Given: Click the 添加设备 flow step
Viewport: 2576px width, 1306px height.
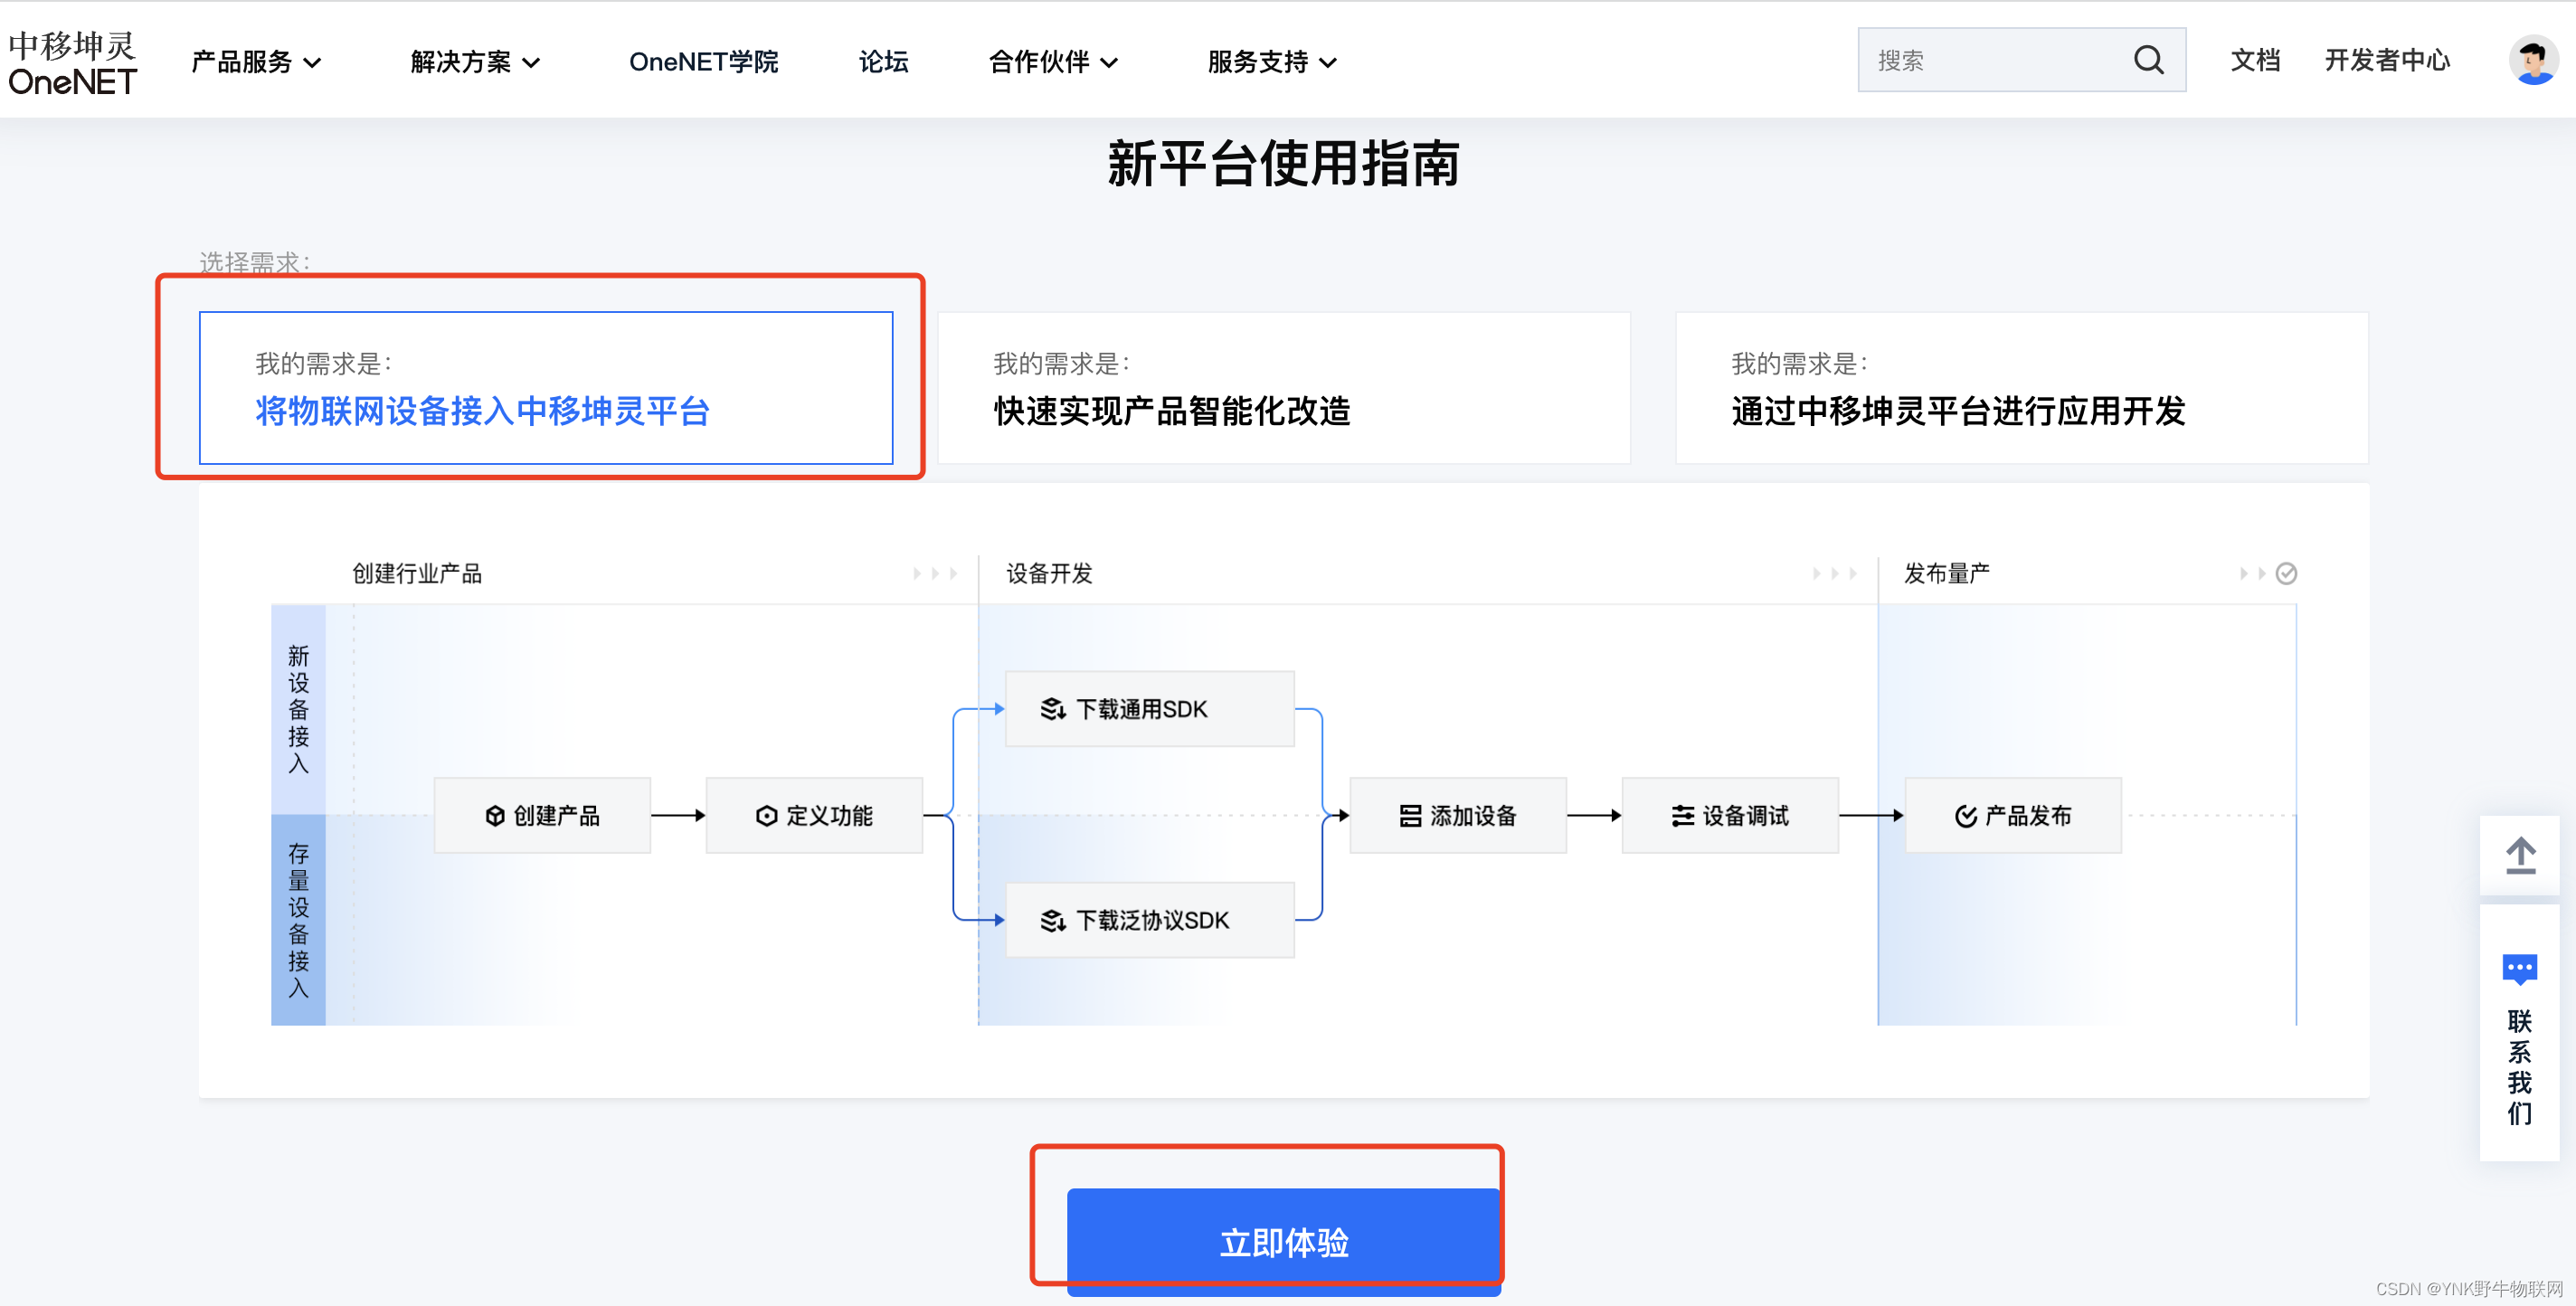Looking at the screenshot, I should (x=1457, y=815).
